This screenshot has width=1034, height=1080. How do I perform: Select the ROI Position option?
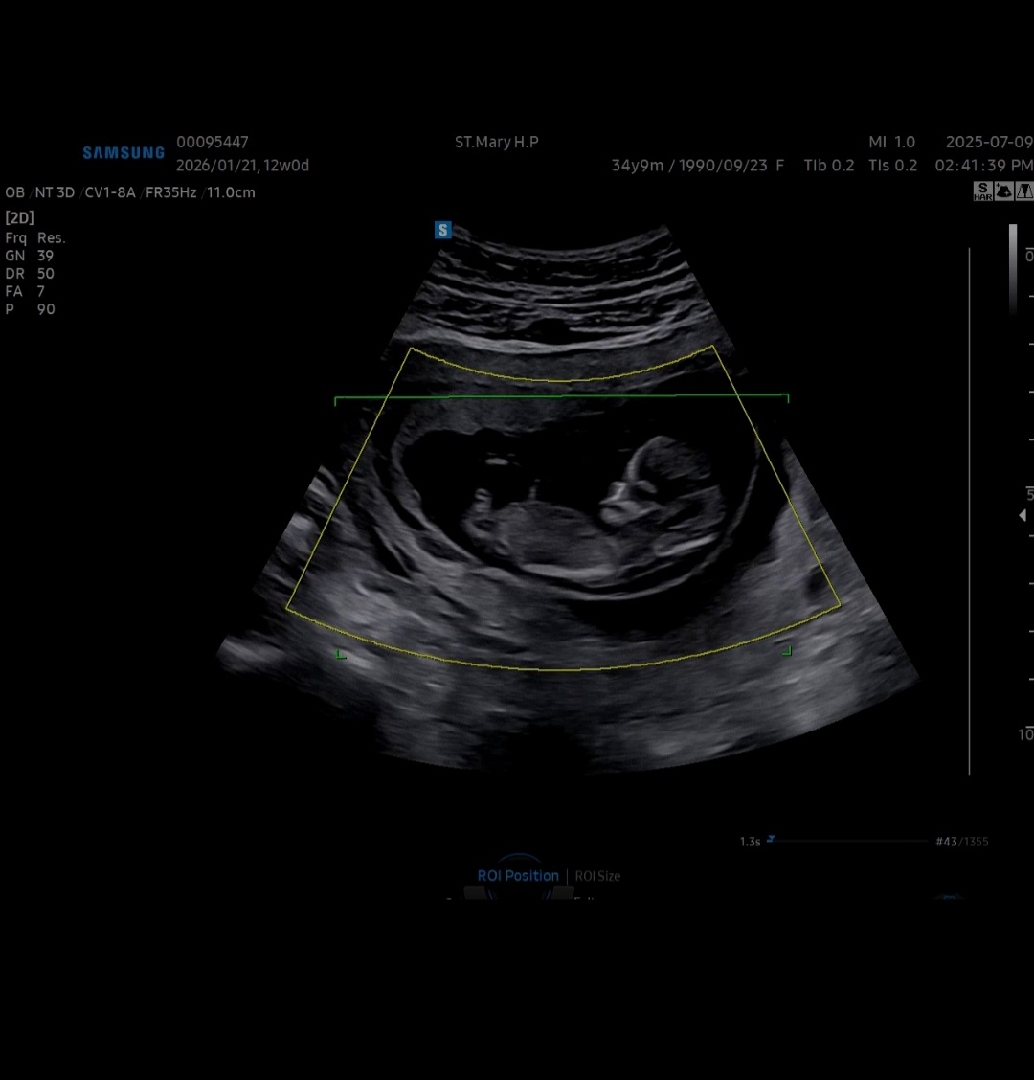point(518,876)
